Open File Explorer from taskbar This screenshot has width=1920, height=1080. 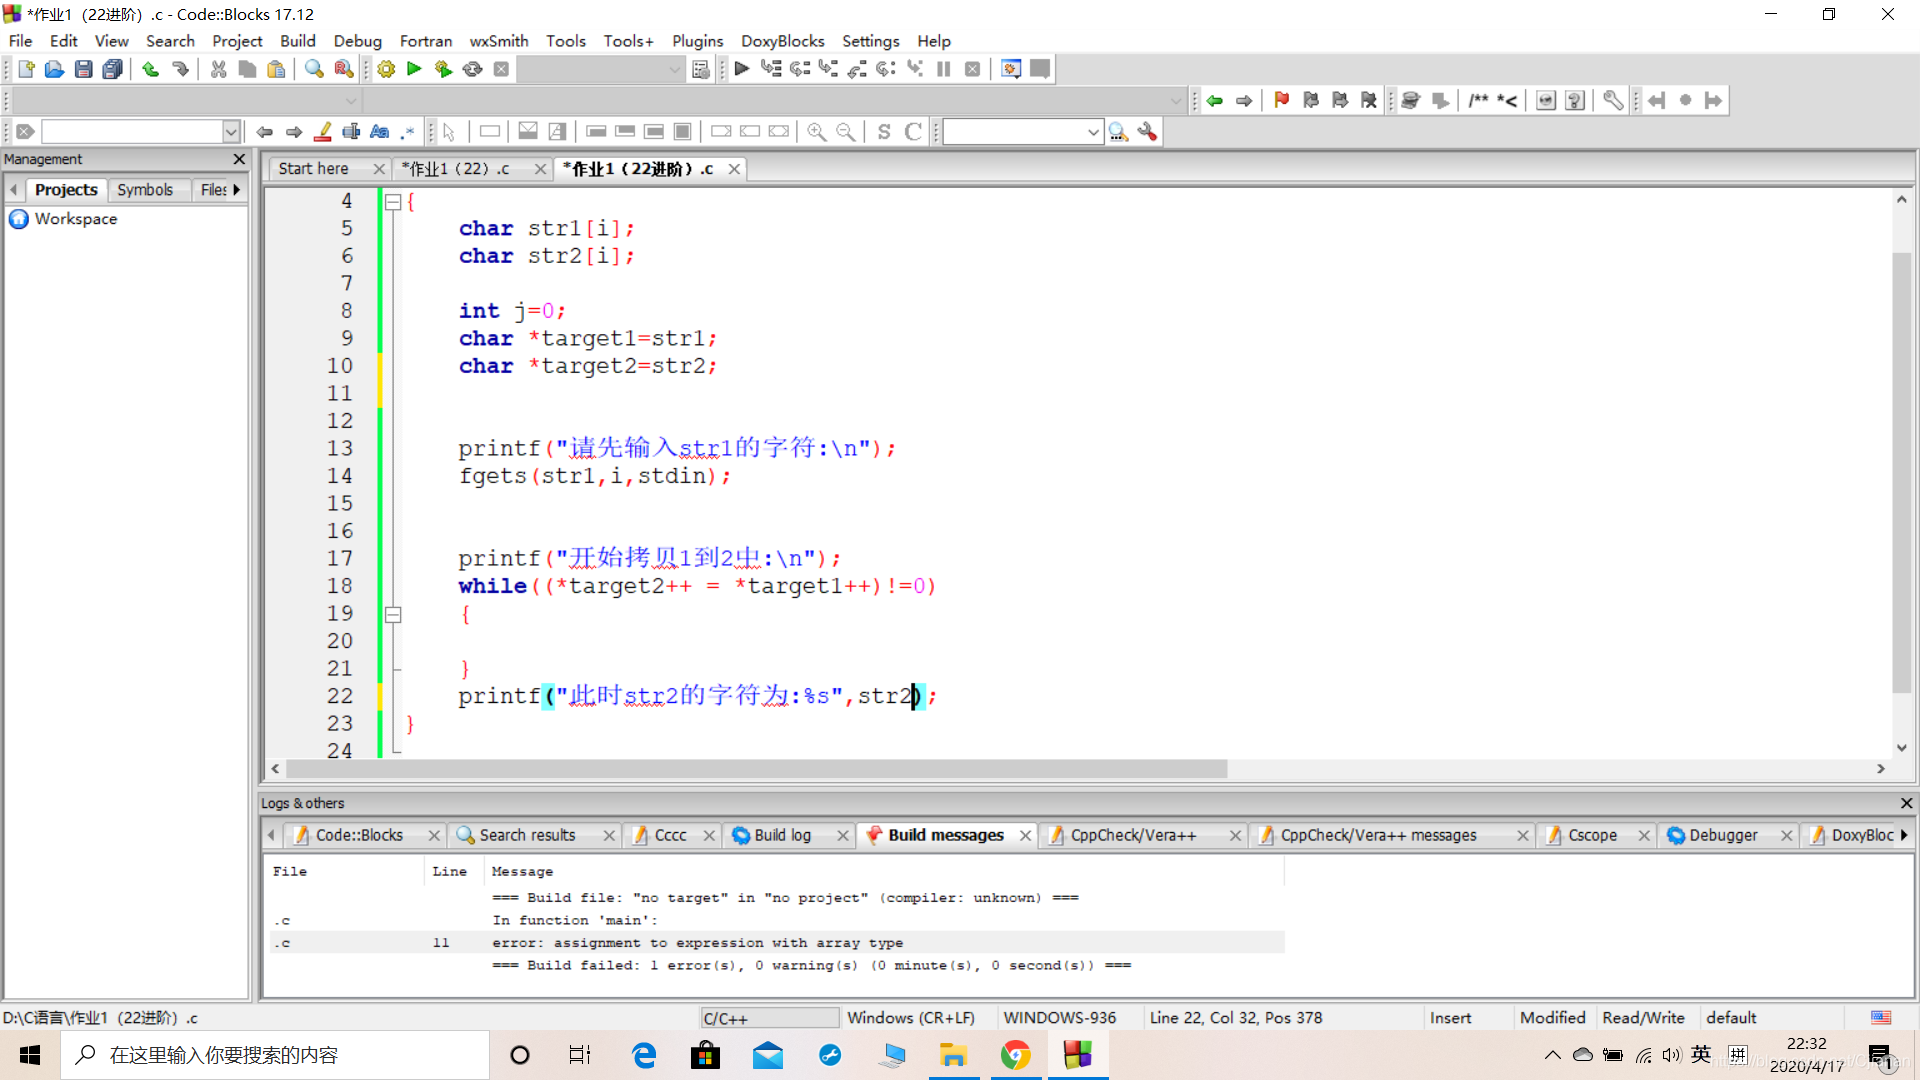(x=953, y=1055)
